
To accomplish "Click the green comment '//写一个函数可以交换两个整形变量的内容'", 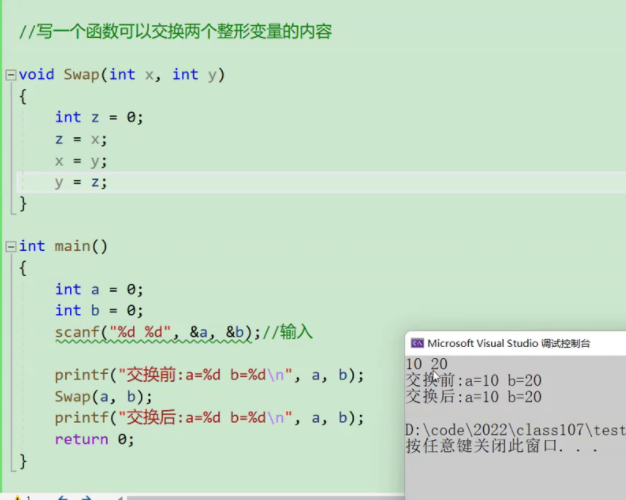I will click(x=175, y=31).
